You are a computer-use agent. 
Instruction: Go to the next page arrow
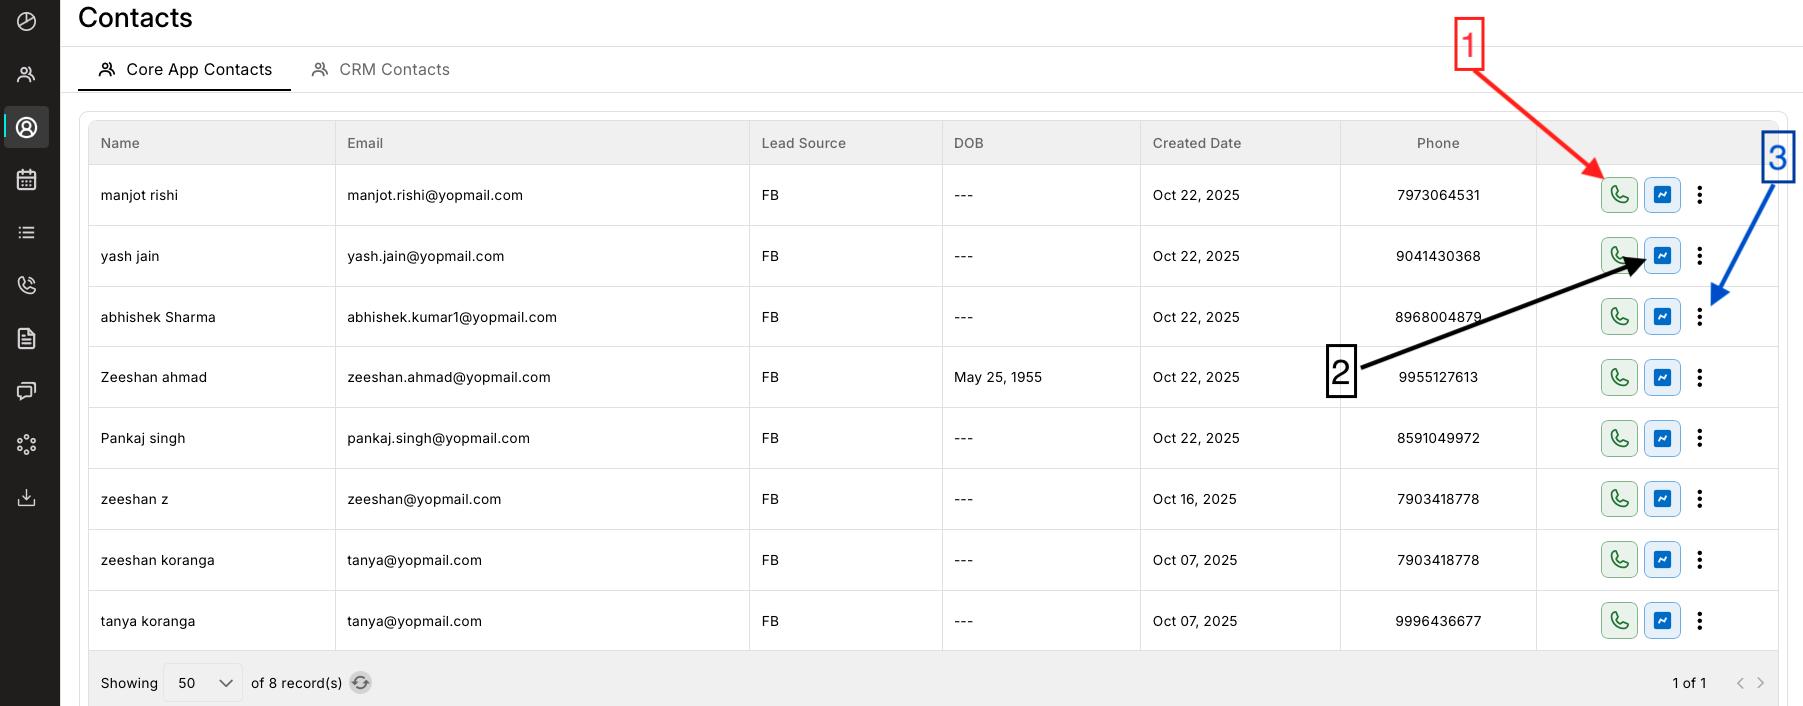[1761, 683]
